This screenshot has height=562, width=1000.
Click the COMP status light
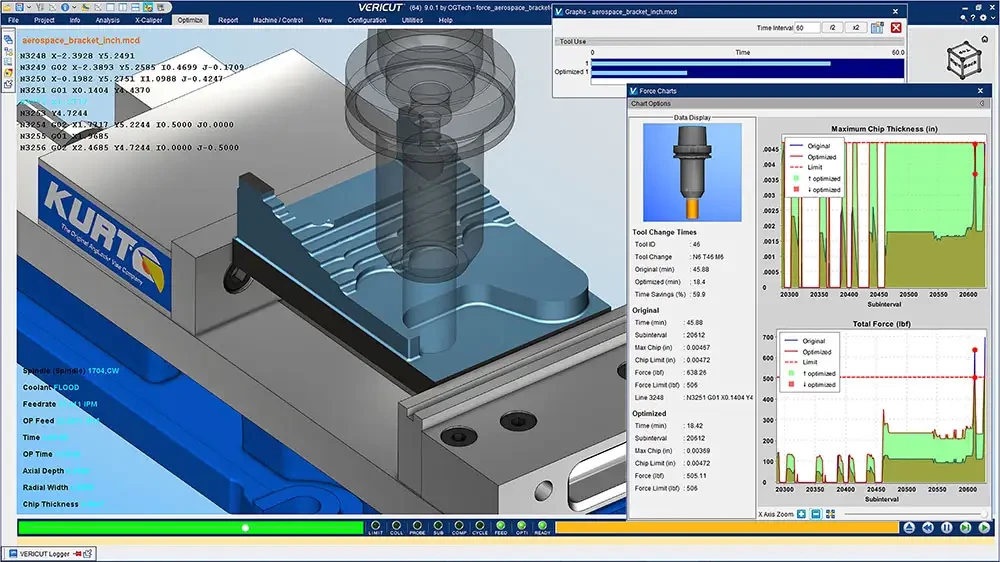click(x=459, y=528)
